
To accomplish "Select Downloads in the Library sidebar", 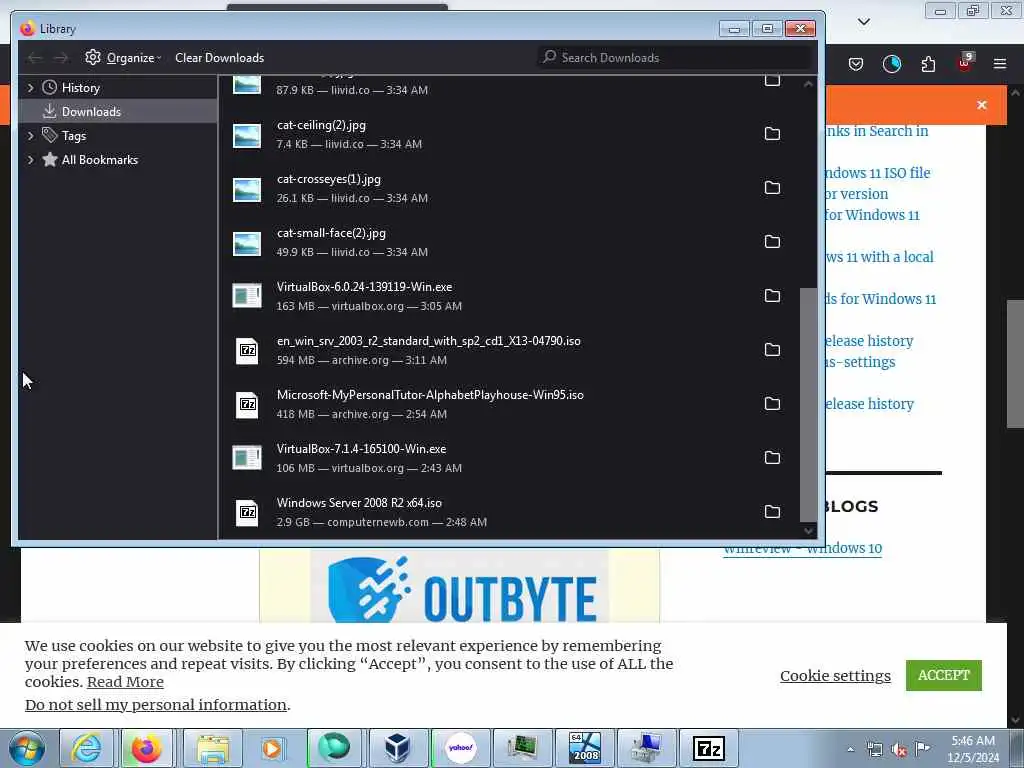I will [x=118, y=112].
